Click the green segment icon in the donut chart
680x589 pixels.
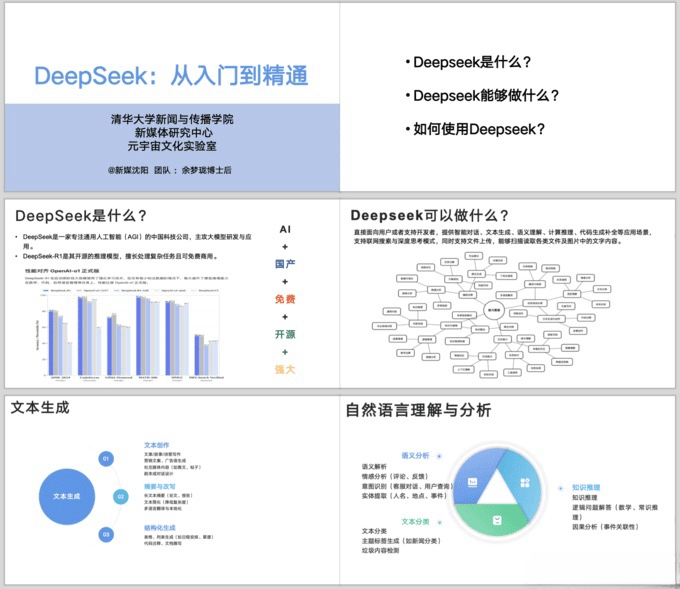point(497,520)
